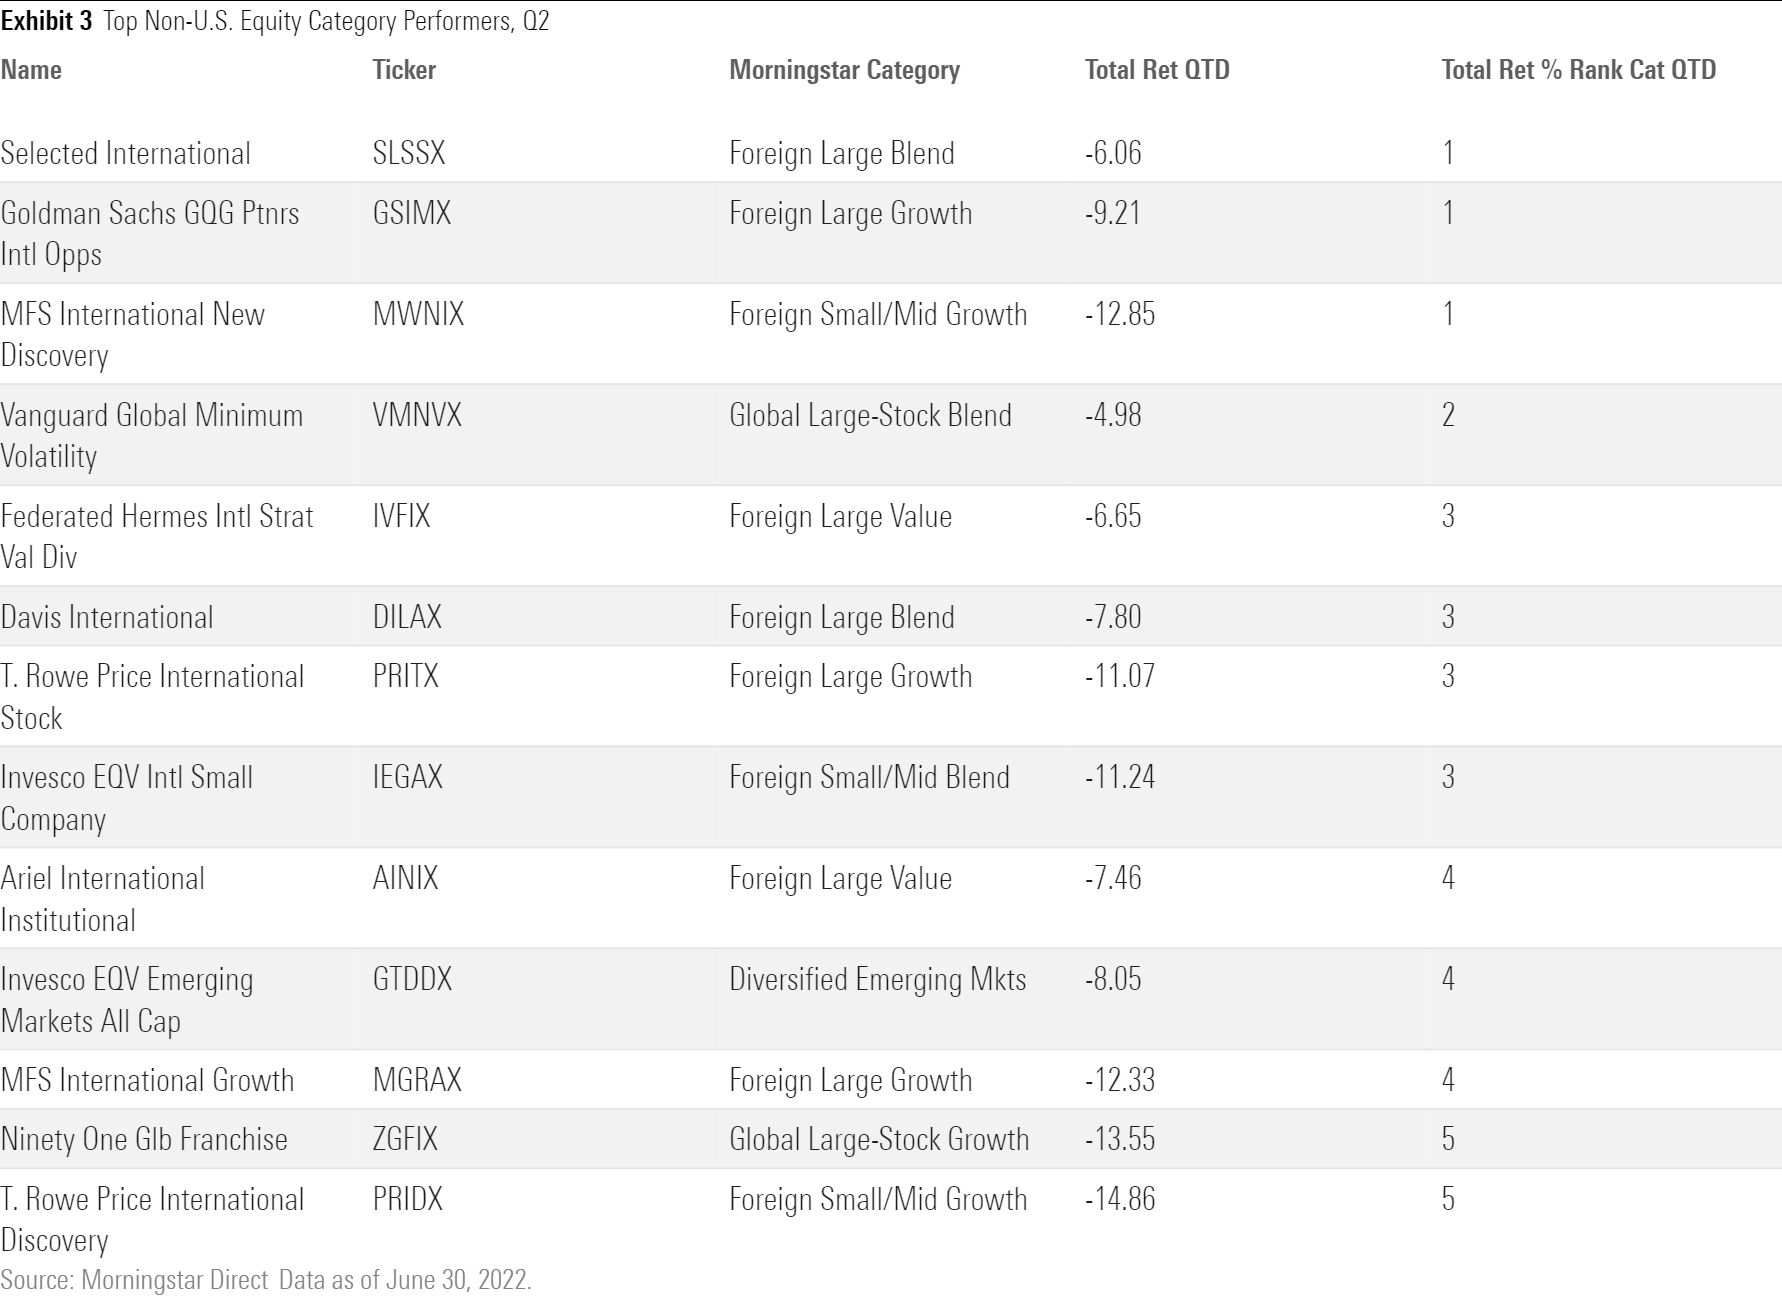
Task: Click the Name column header
Action: tap(31, 70)
